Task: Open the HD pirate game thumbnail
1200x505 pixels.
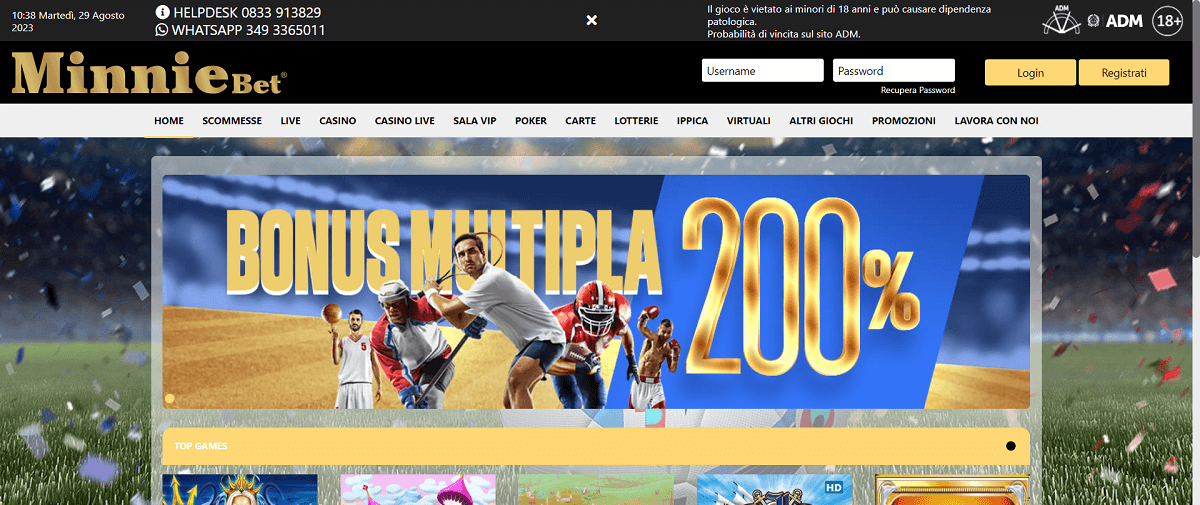Action: tap(774, 489)
